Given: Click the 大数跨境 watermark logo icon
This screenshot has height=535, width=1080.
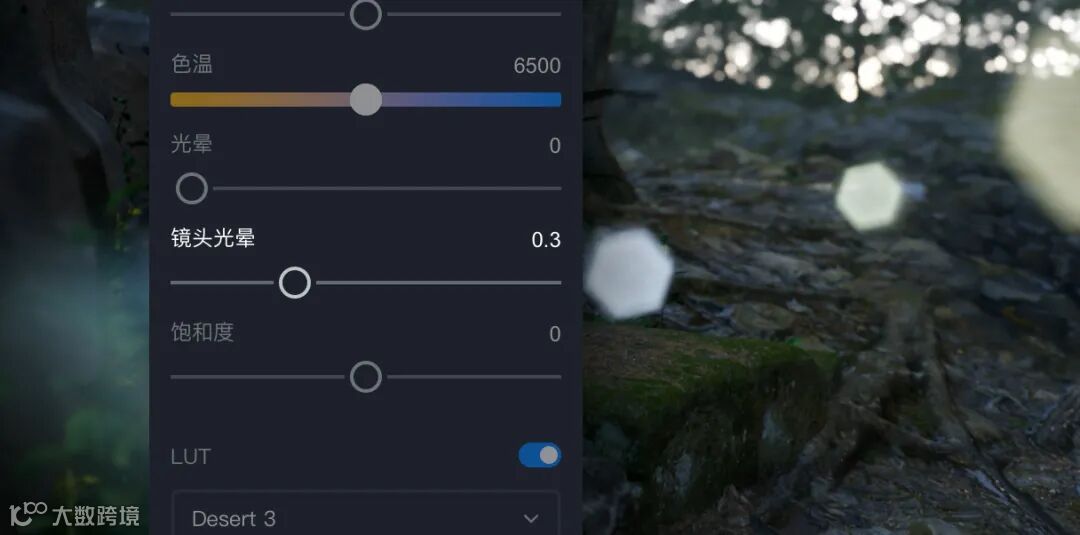Looking at the screenshot, I should coord(28,514).
